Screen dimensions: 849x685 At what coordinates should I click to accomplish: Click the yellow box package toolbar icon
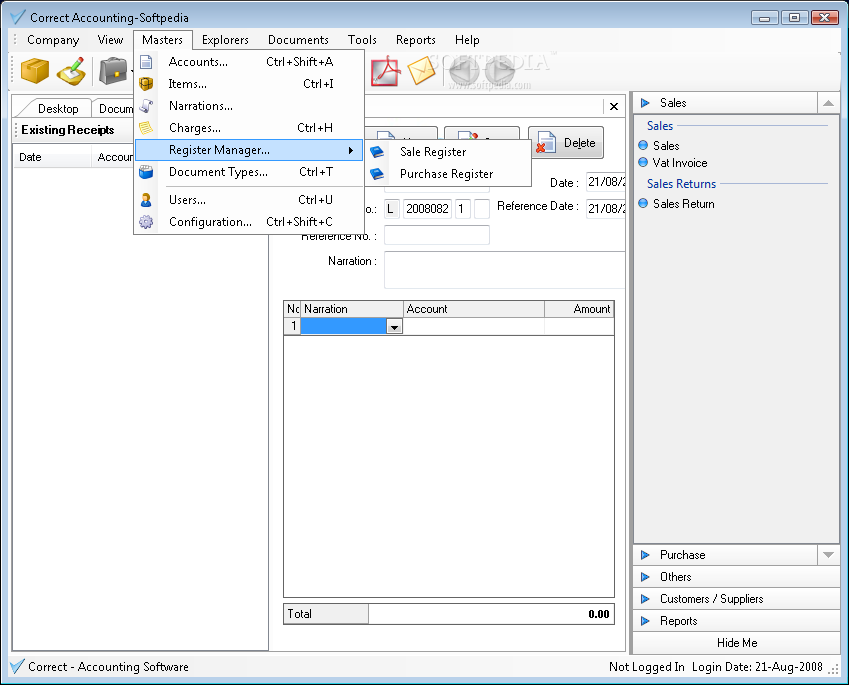(x=35, y=71)
